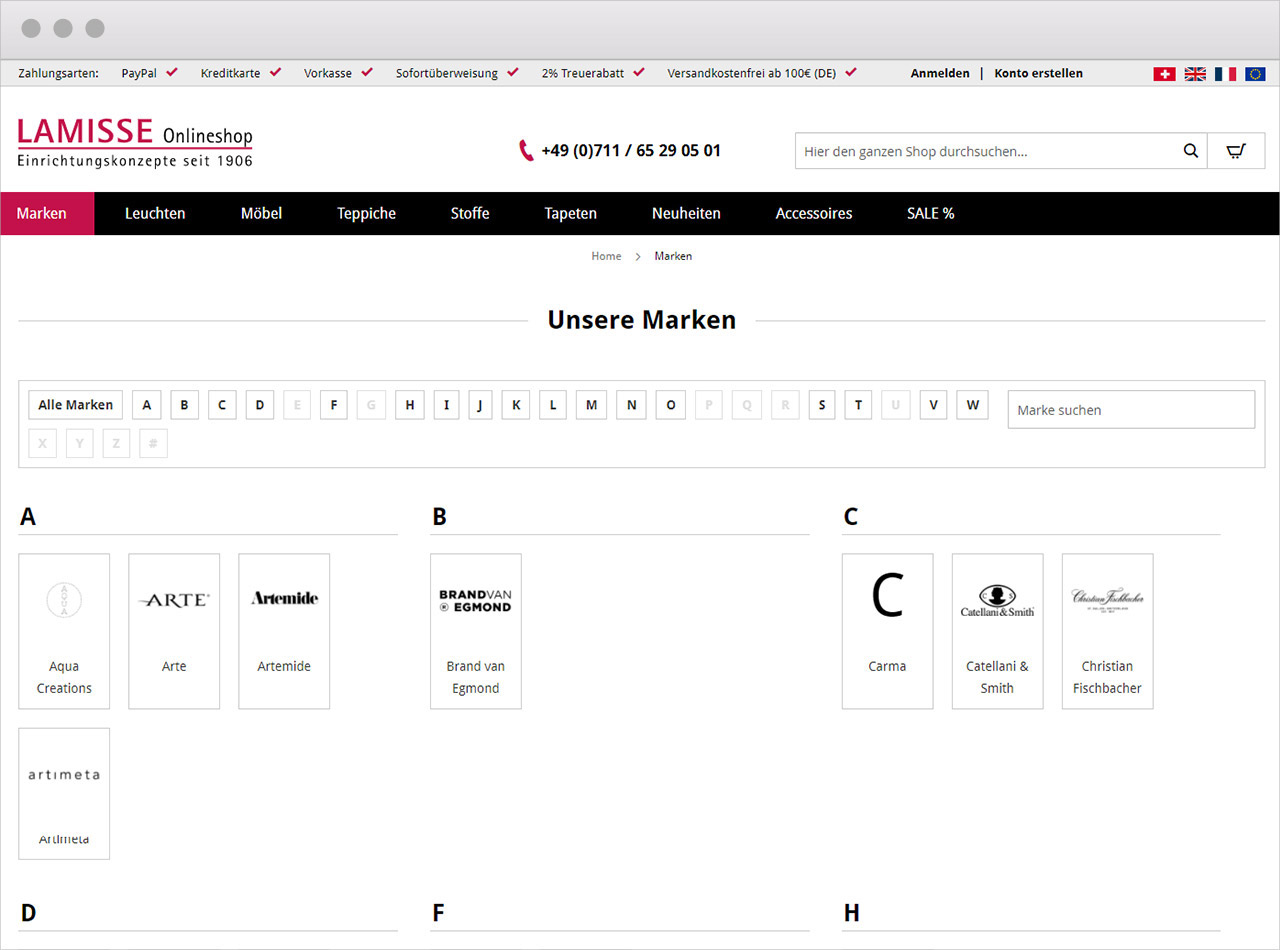Filter brands by letter I
This screenshot has height=950, width=1280.
[446, 405]
